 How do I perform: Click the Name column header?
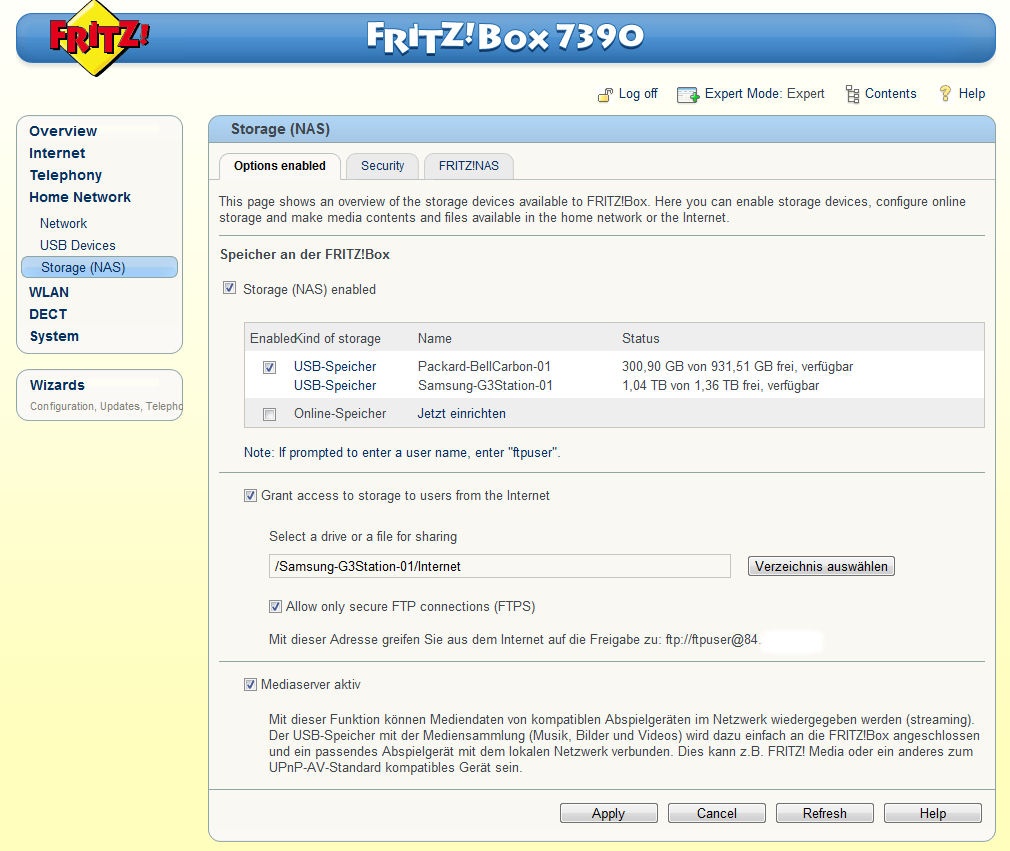435,338
